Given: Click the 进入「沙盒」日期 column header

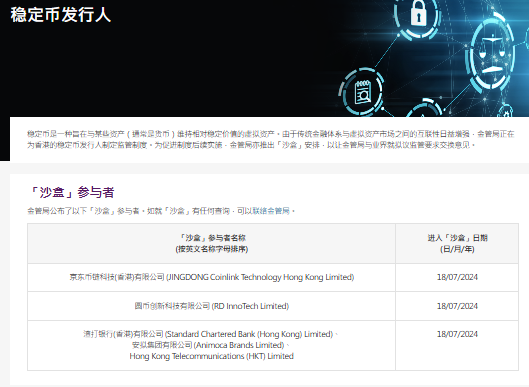Looking at the screenshot, I should point(457,243).
